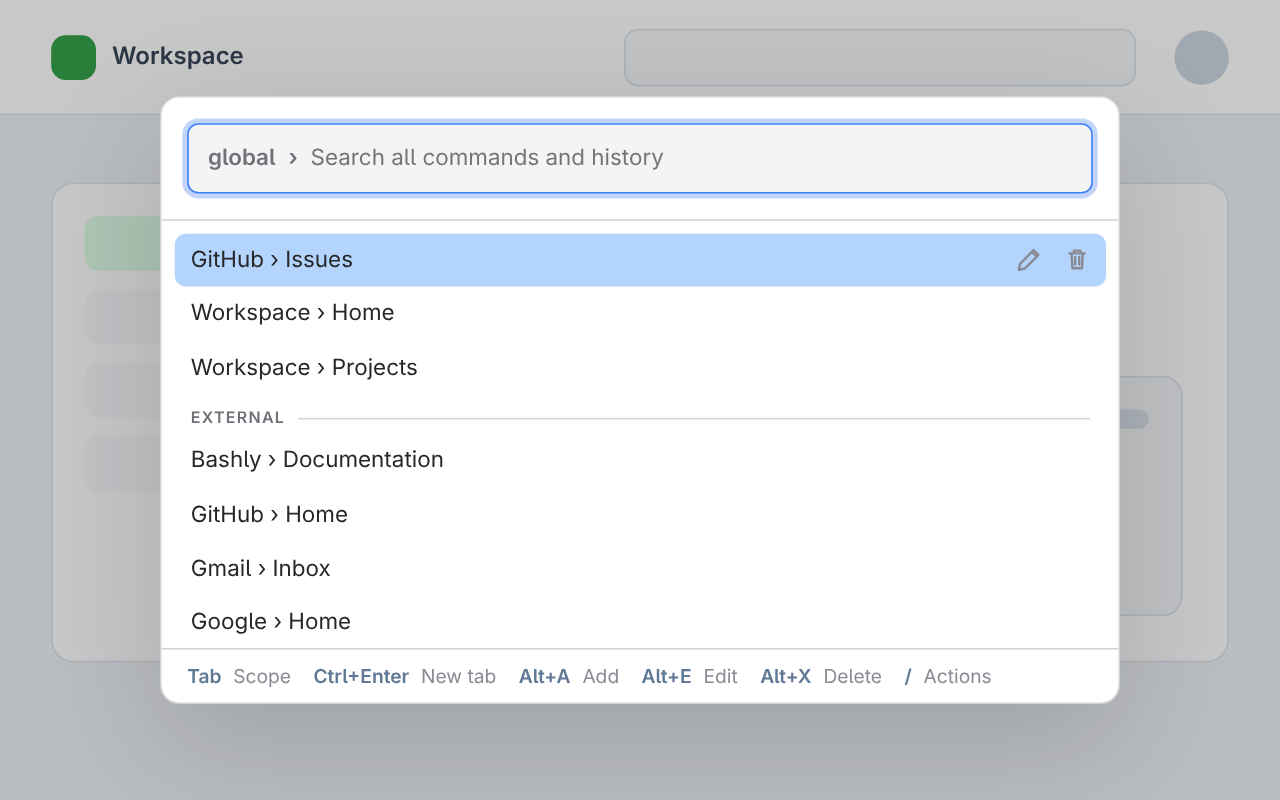Click the header search bar behind the palette
The width and height of the screenshot is (1280, 800).
[880, 57]
